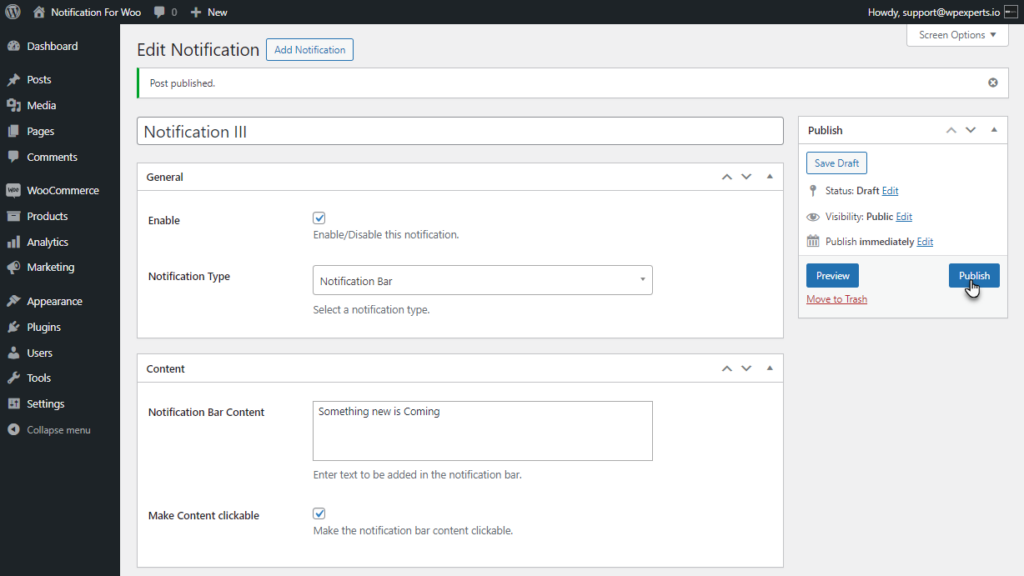Click 'Tools' sidebar label

(39, 377)
